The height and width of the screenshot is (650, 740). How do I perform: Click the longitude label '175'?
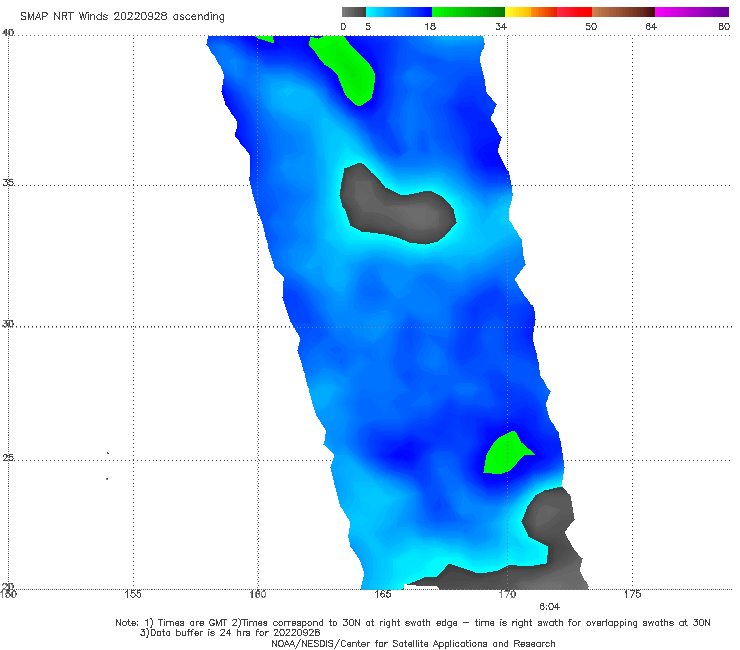coord(632,594)
